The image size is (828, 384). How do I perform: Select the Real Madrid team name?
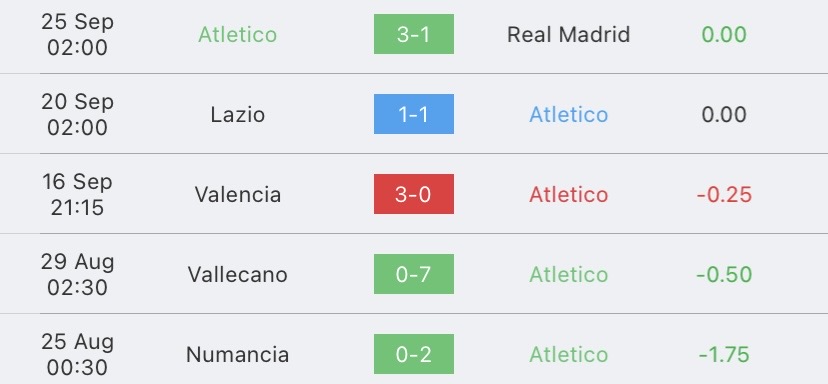tap(569, 35)
